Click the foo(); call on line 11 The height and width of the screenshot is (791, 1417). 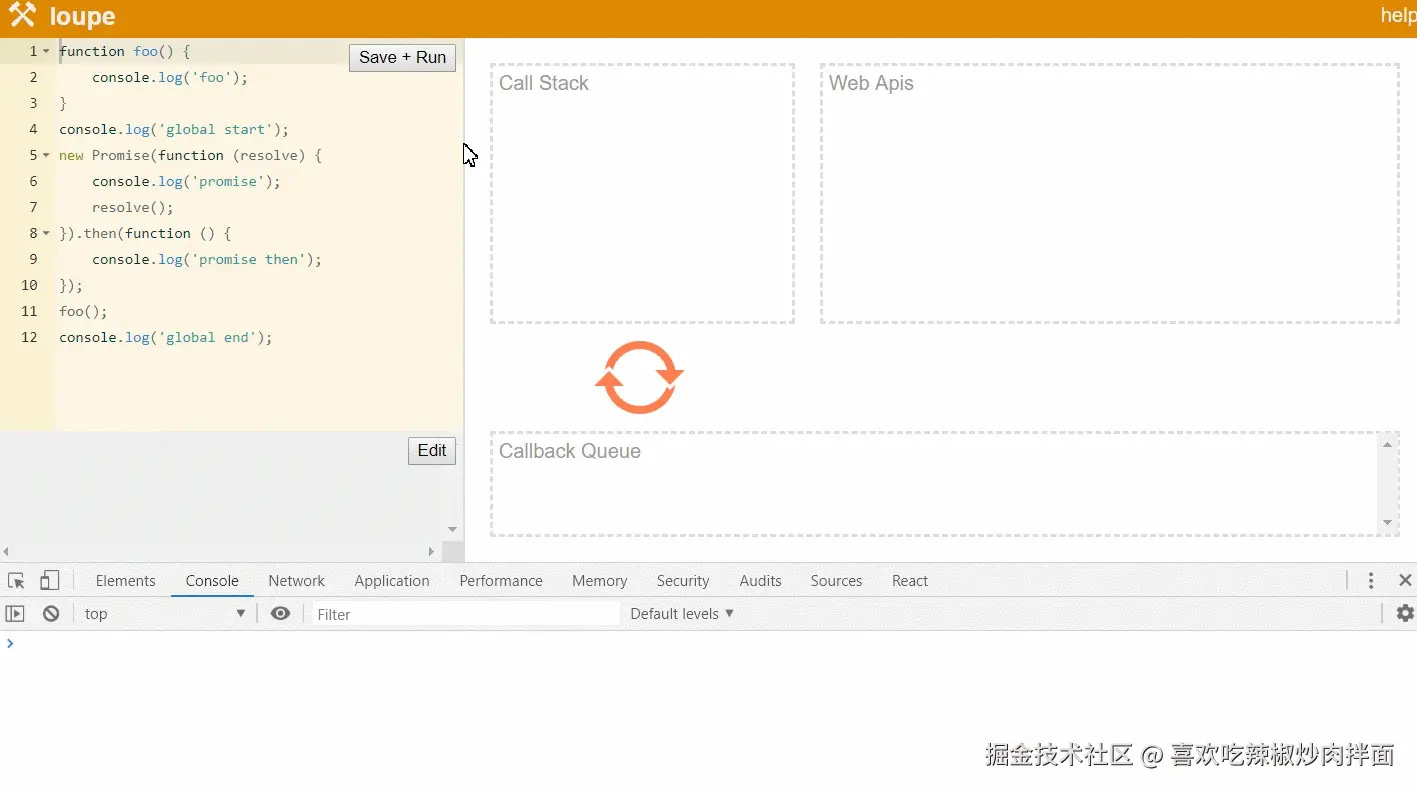click(83, 311)
